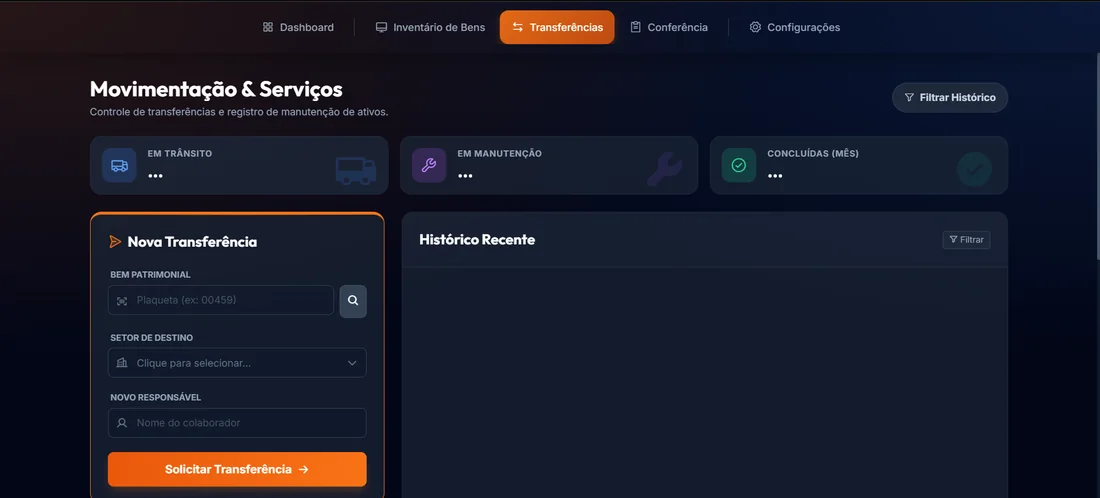Click the large faded truck graphic in Em Trânsito
This screenshot has width=1100, height=498.
coord(356,170)
